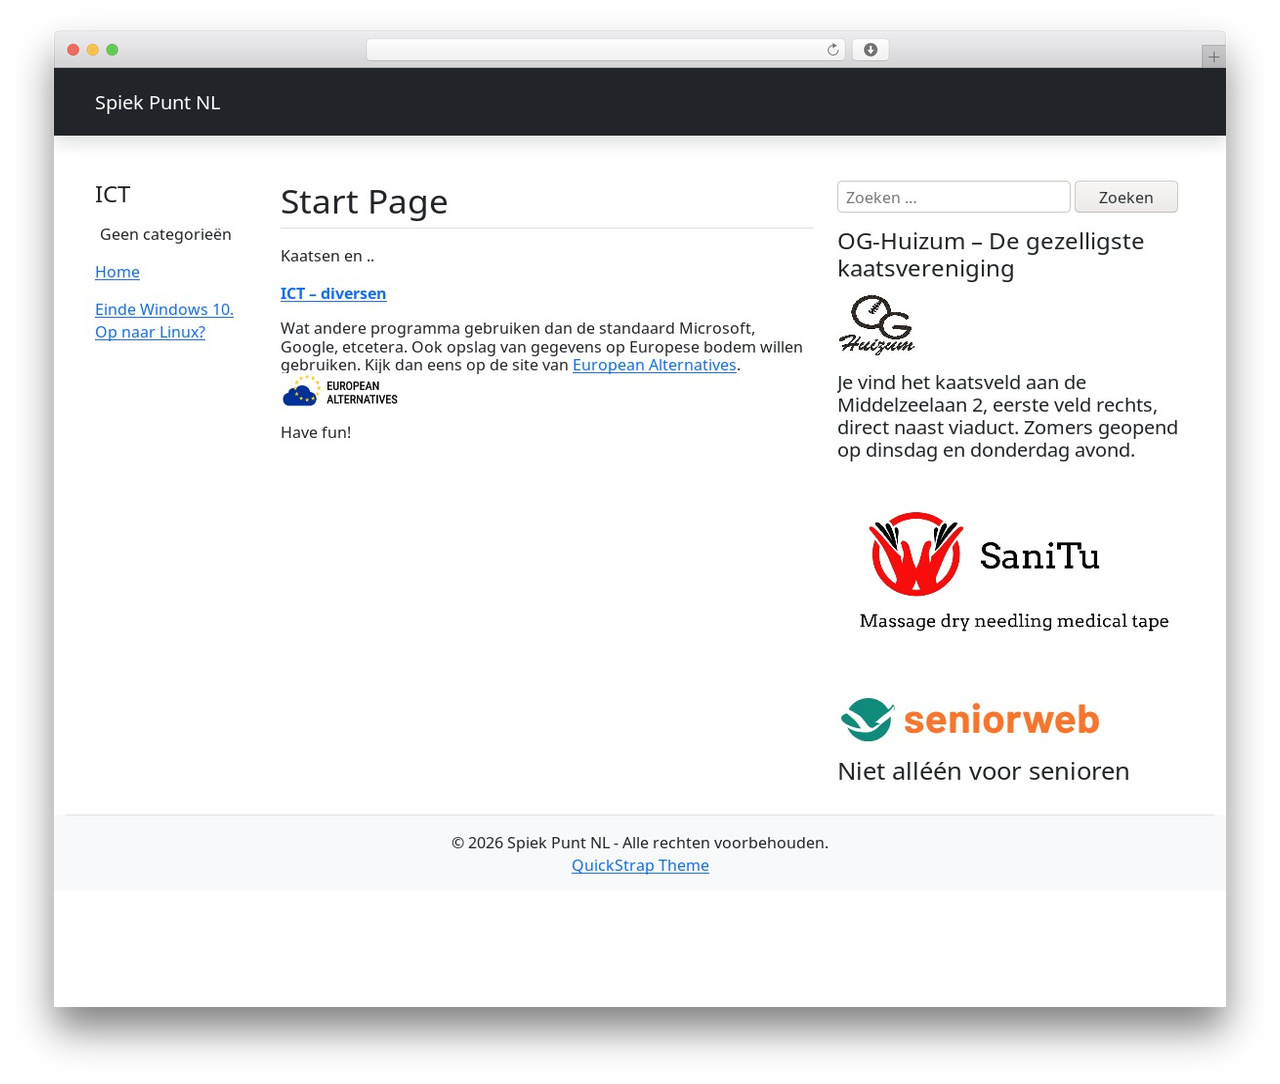Focus the 'Zoeken ...' search input field

click(954, 197)
